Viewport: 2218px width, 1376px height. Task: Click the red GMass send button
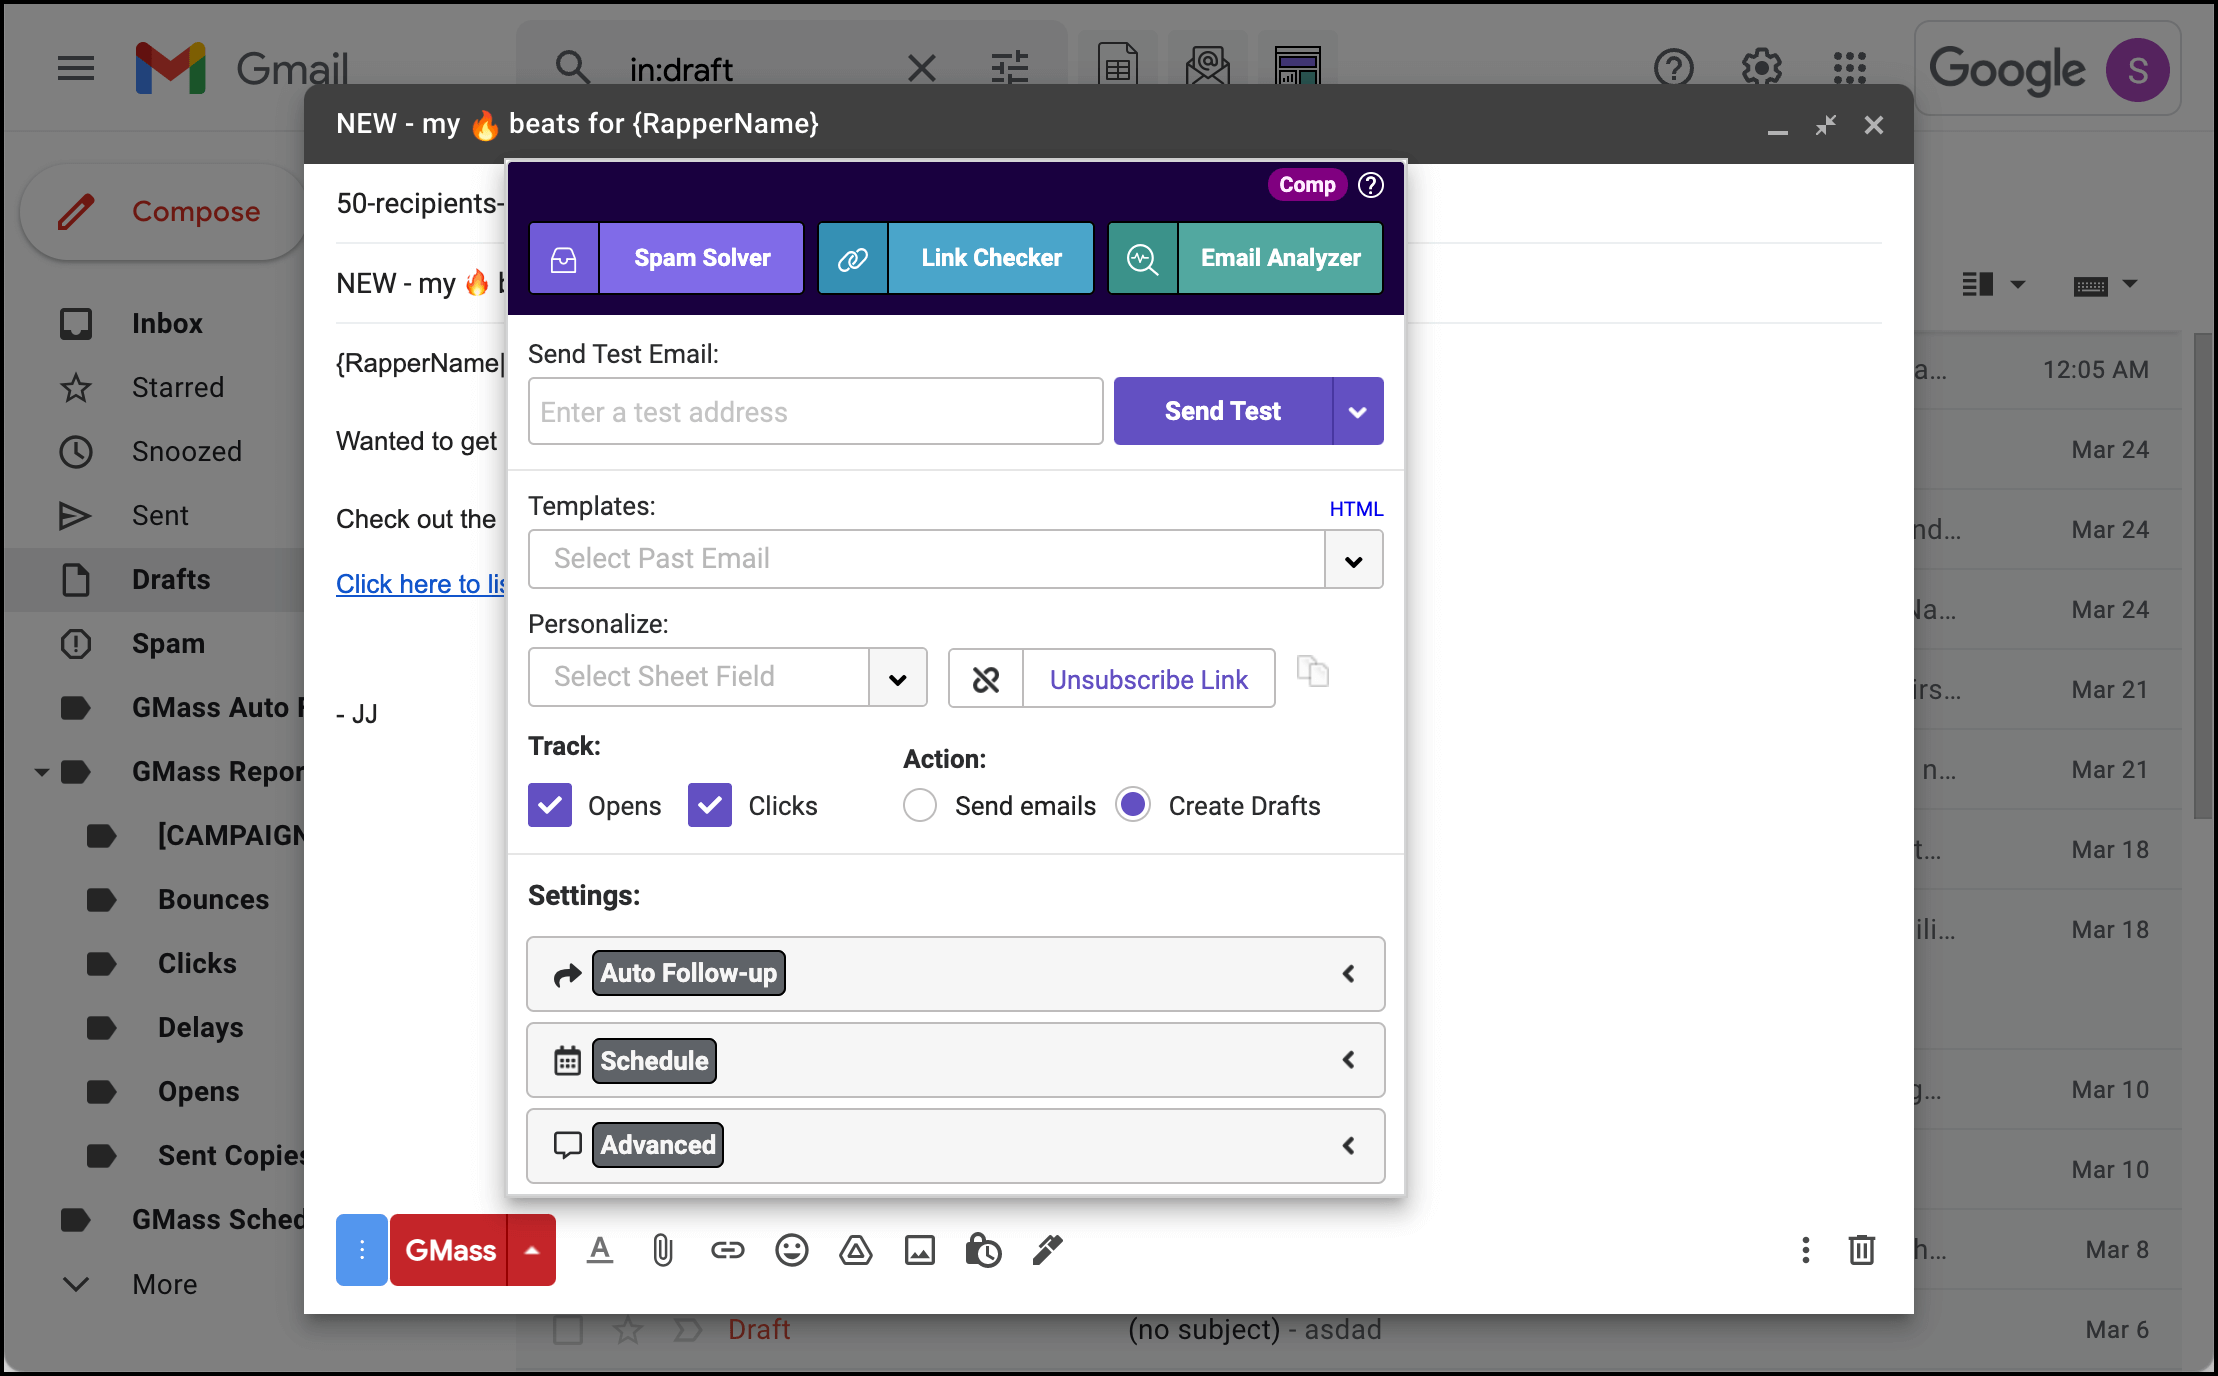[450, 1250]
